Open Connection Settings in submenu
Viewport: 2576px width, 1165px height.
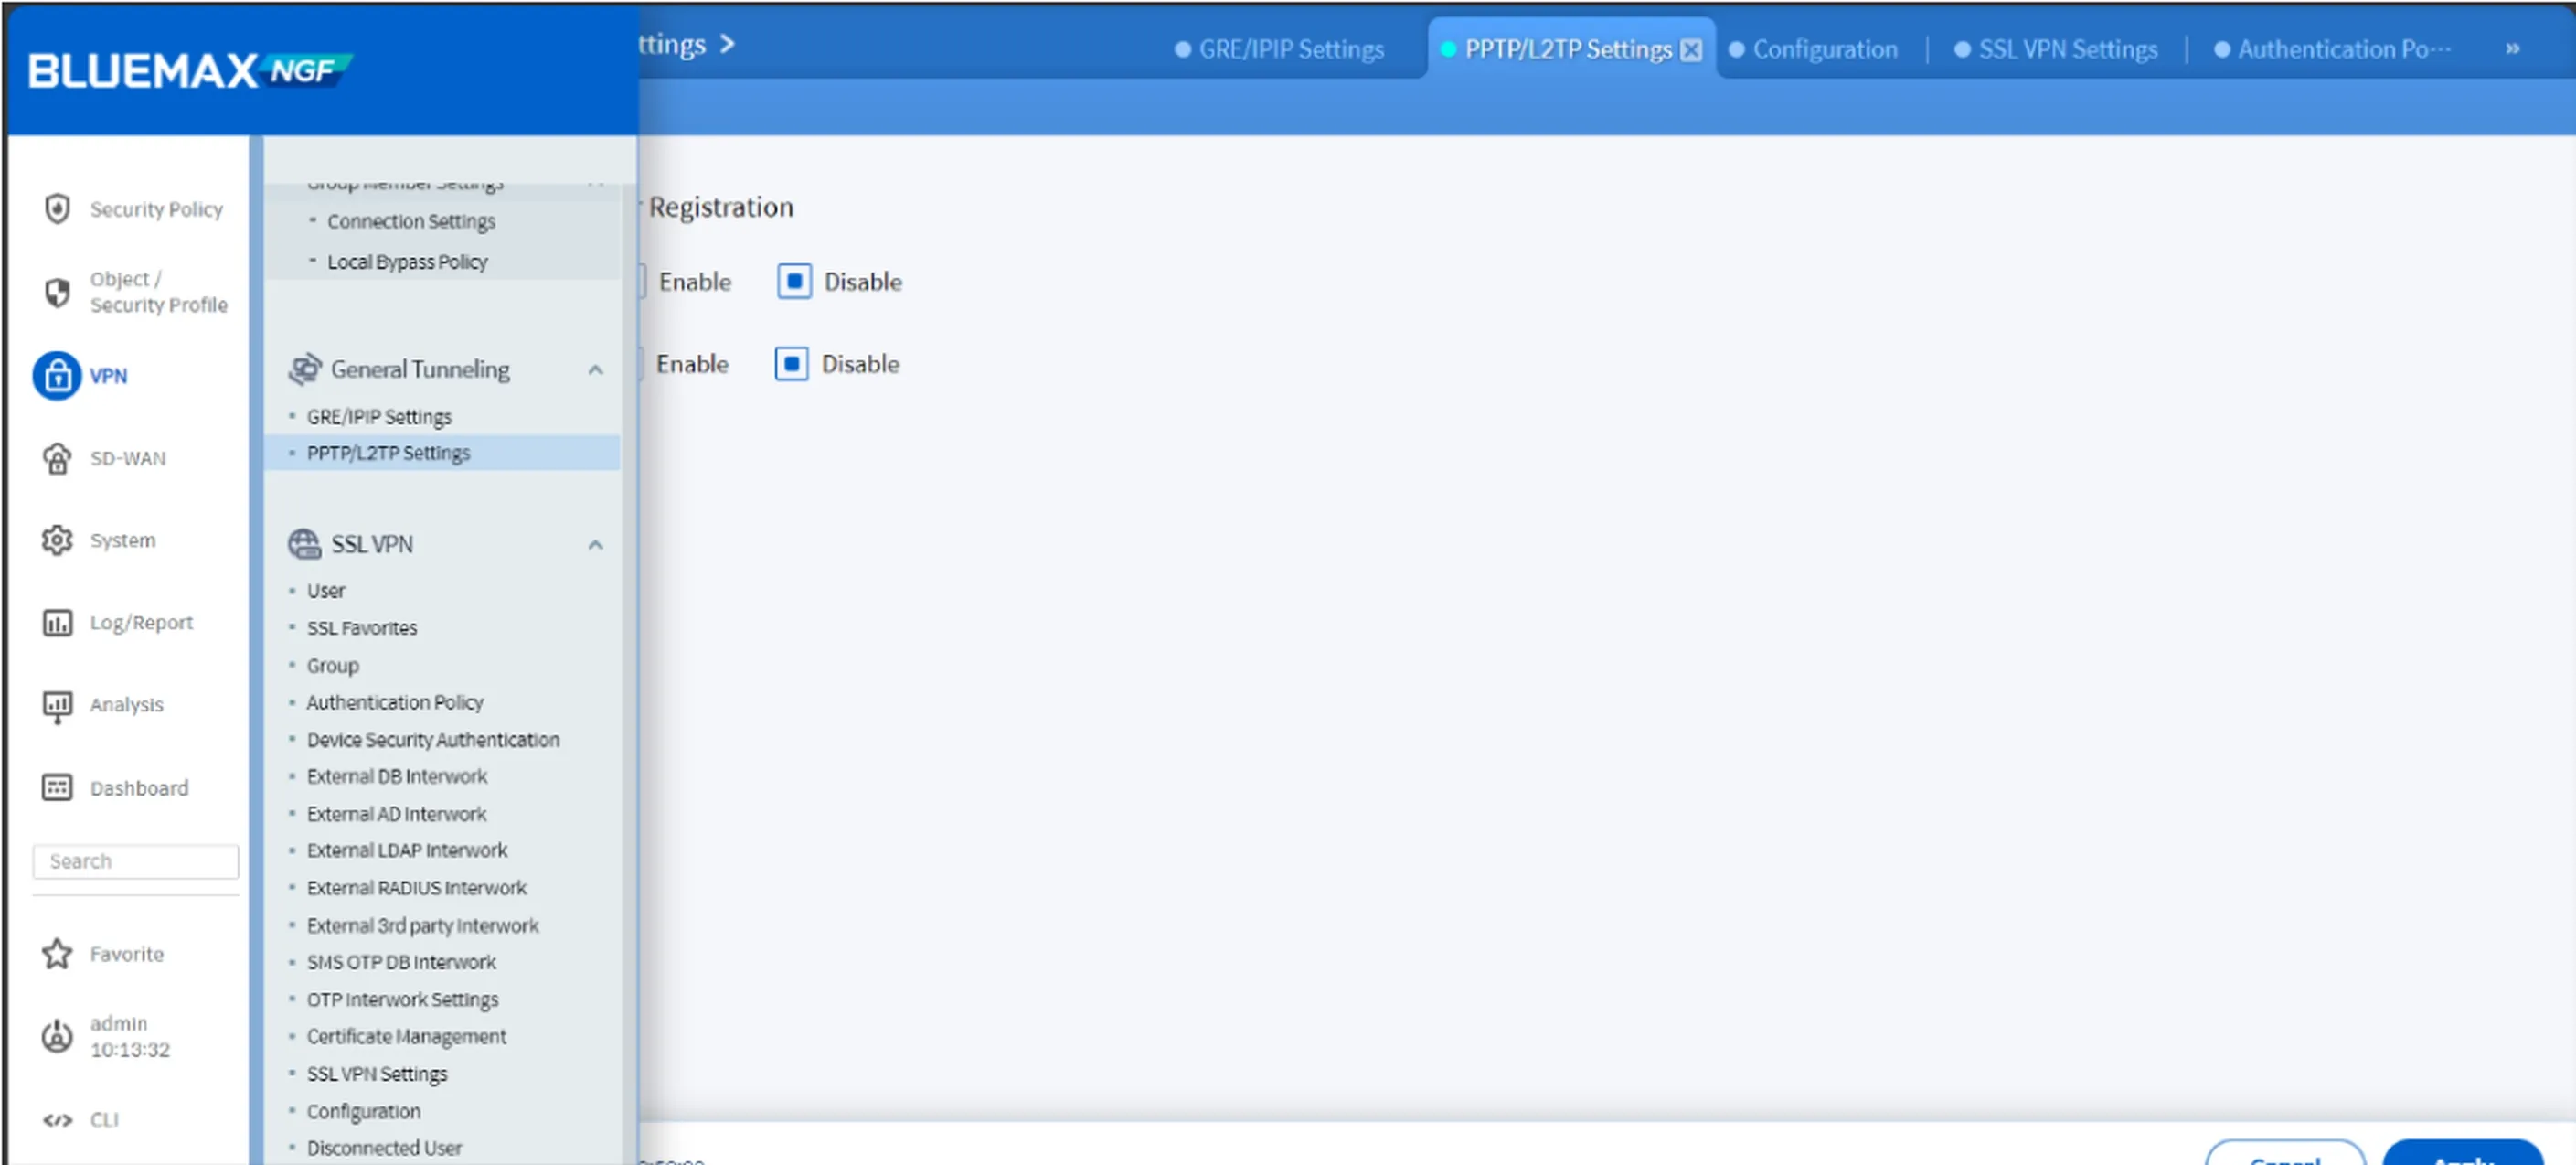coord(411,221)
